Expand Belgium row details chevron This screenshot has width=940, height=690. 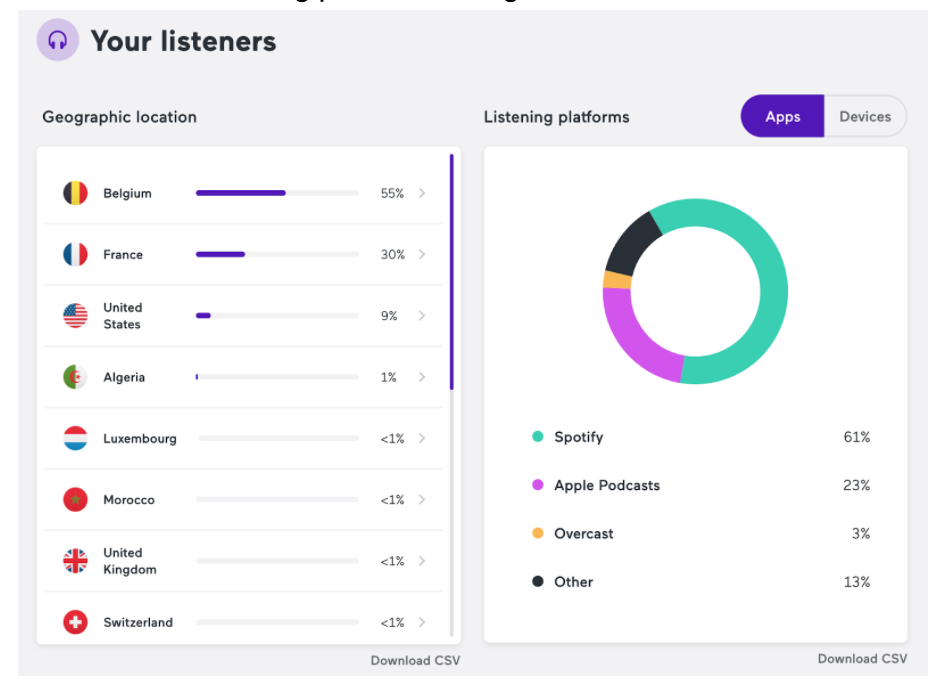click(422, 193)
